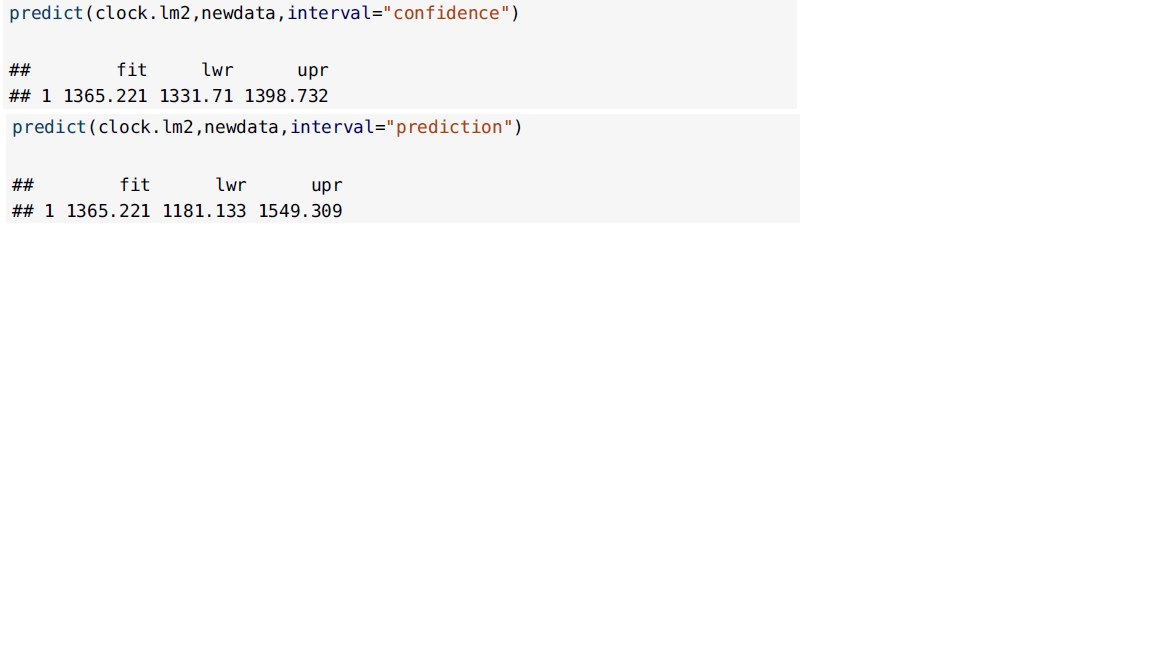Click the fit header in the first output
The image size is (1152, 648).
tap(132, 71)
